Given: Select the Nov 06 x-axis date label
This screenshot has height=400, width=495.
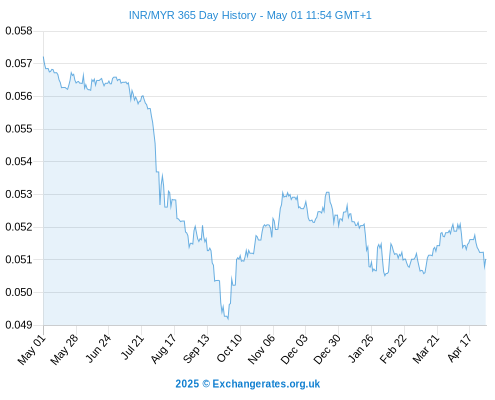Looking at the screenshot, I should click(x=262, y=349).
